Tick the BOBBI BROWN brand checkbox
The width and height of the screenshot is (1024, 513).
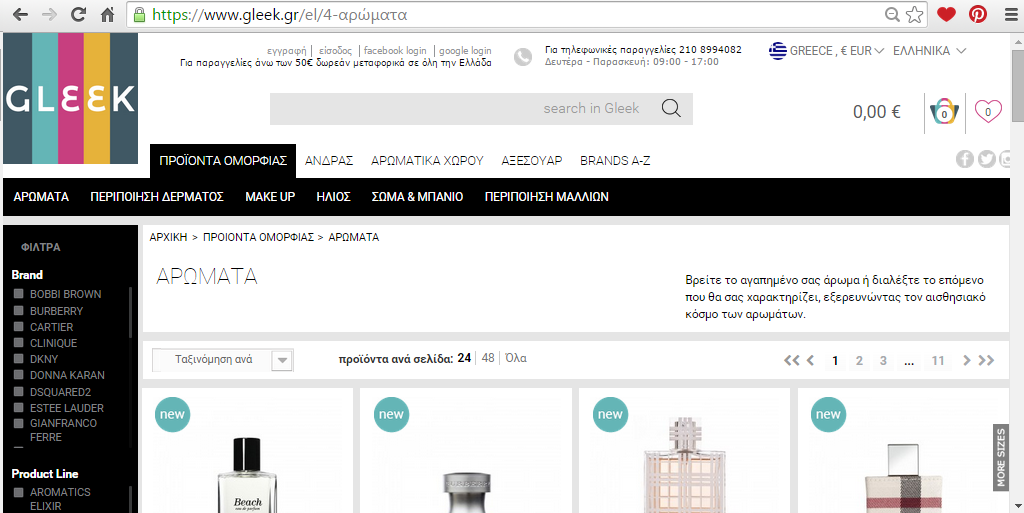pyautogui.click(x=18, y=294)
